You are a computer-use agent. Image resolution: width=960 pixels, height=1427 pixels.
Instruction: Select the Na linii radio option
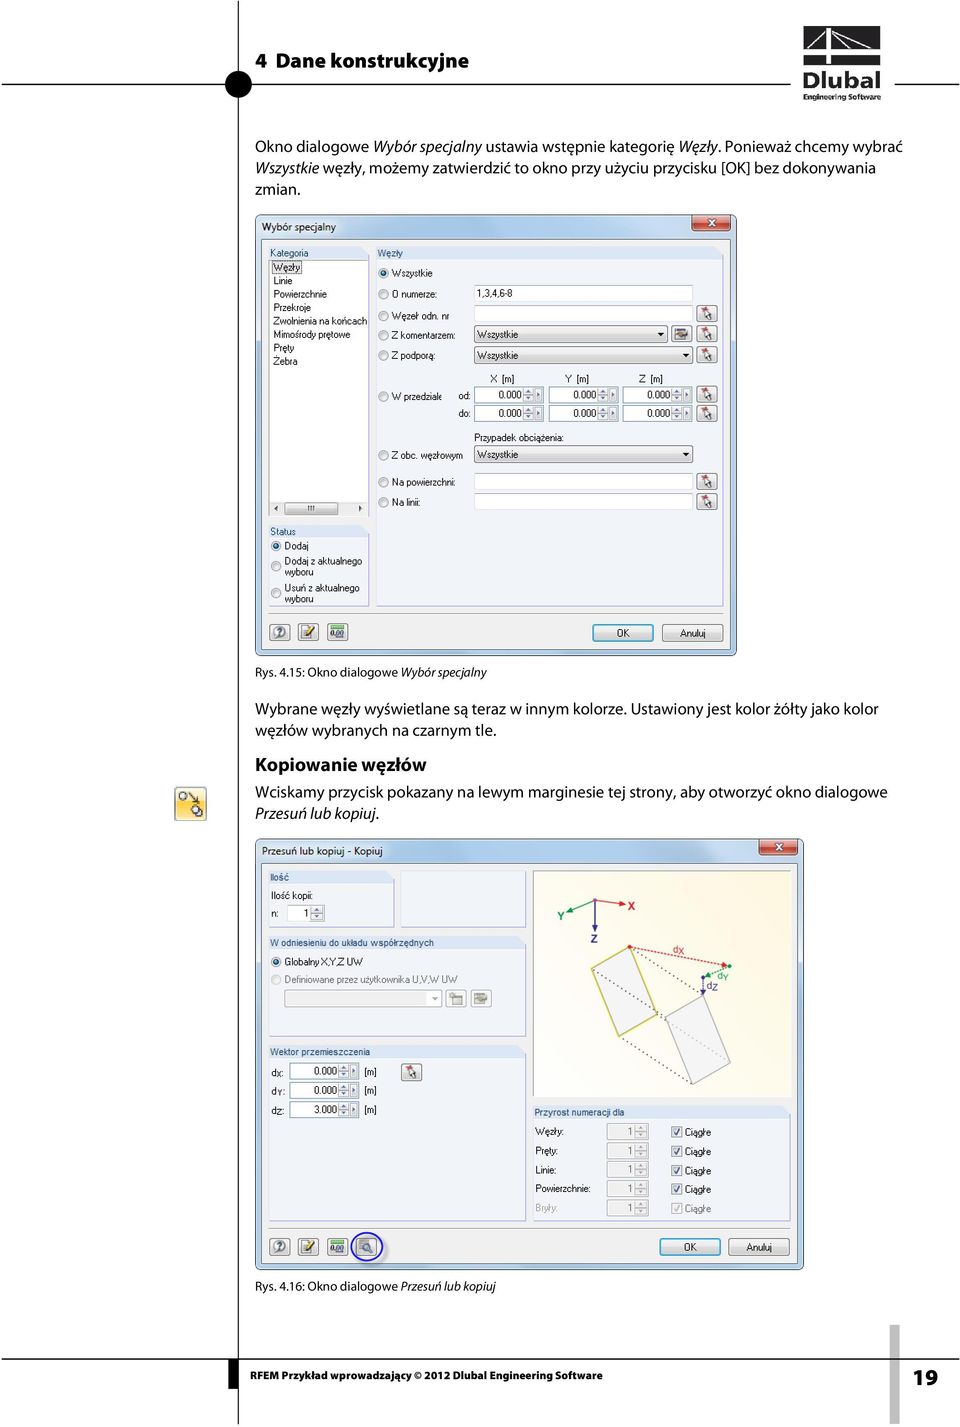point(383,502)
